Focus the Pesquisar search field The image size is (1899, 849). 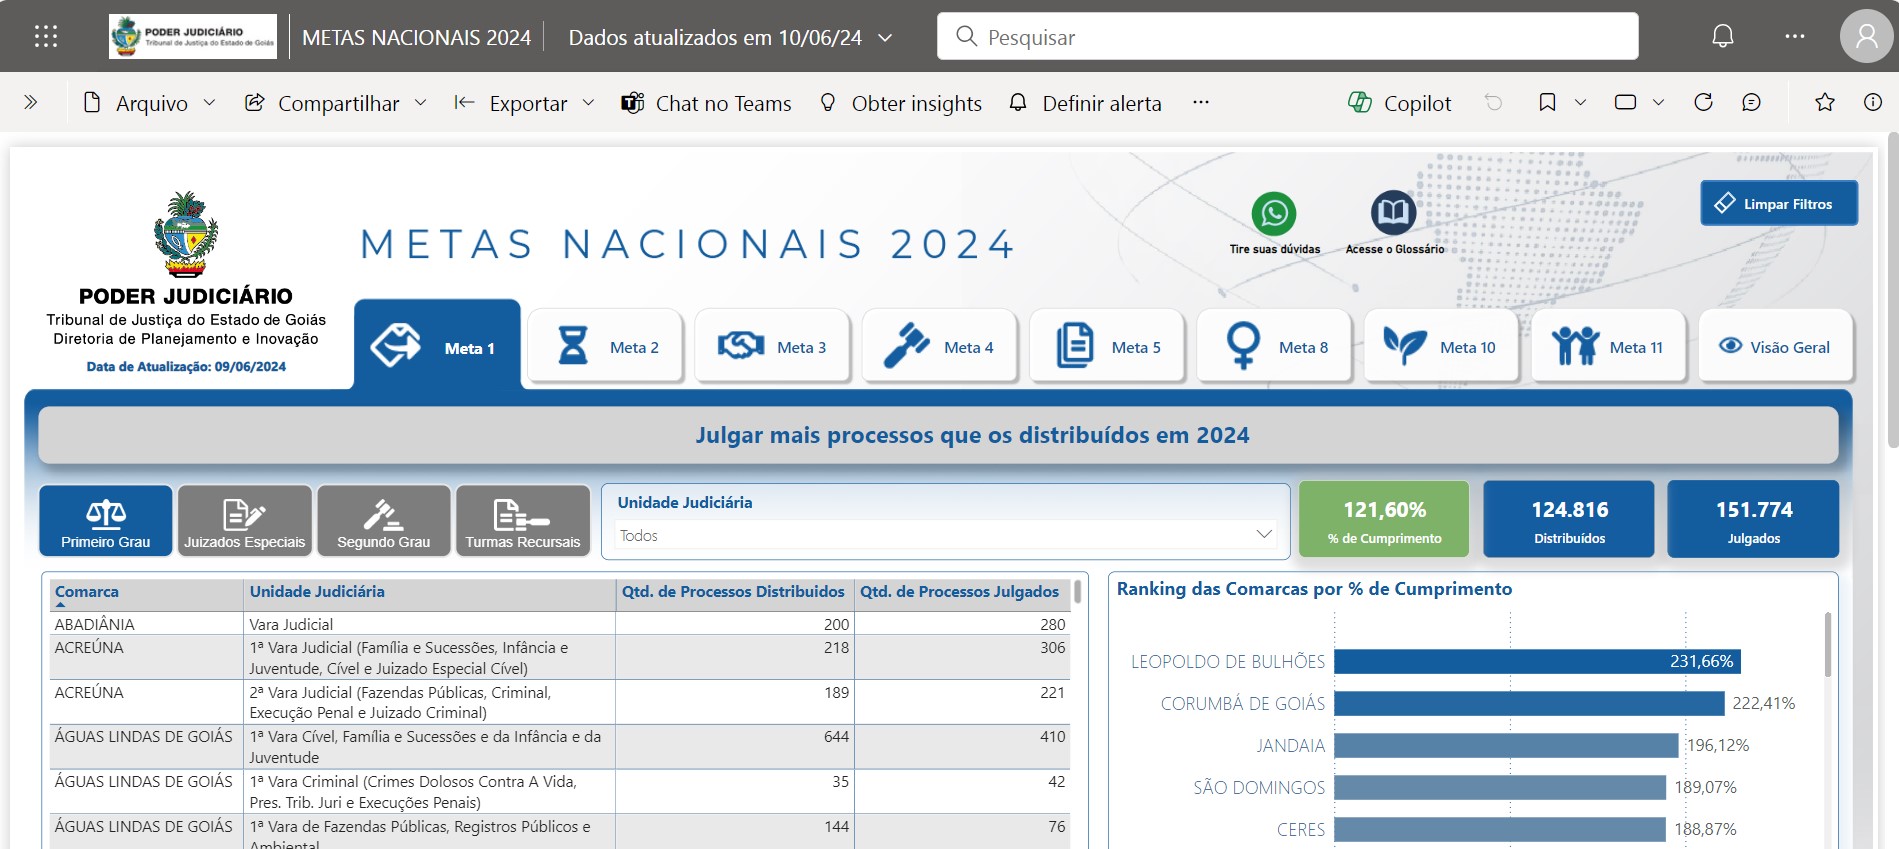pyautogui.click(x=1287, y=37)
